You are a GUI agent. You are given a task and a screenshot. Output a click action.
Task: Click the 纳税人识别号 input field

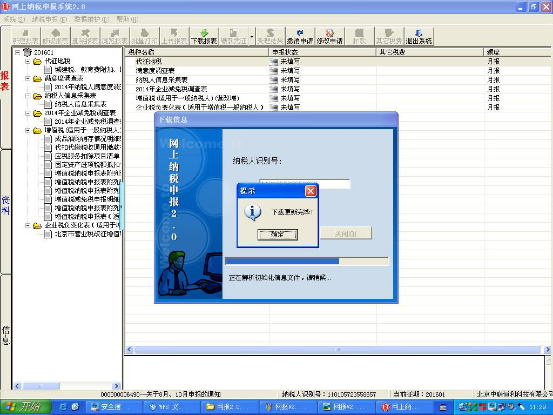point(305,183)
